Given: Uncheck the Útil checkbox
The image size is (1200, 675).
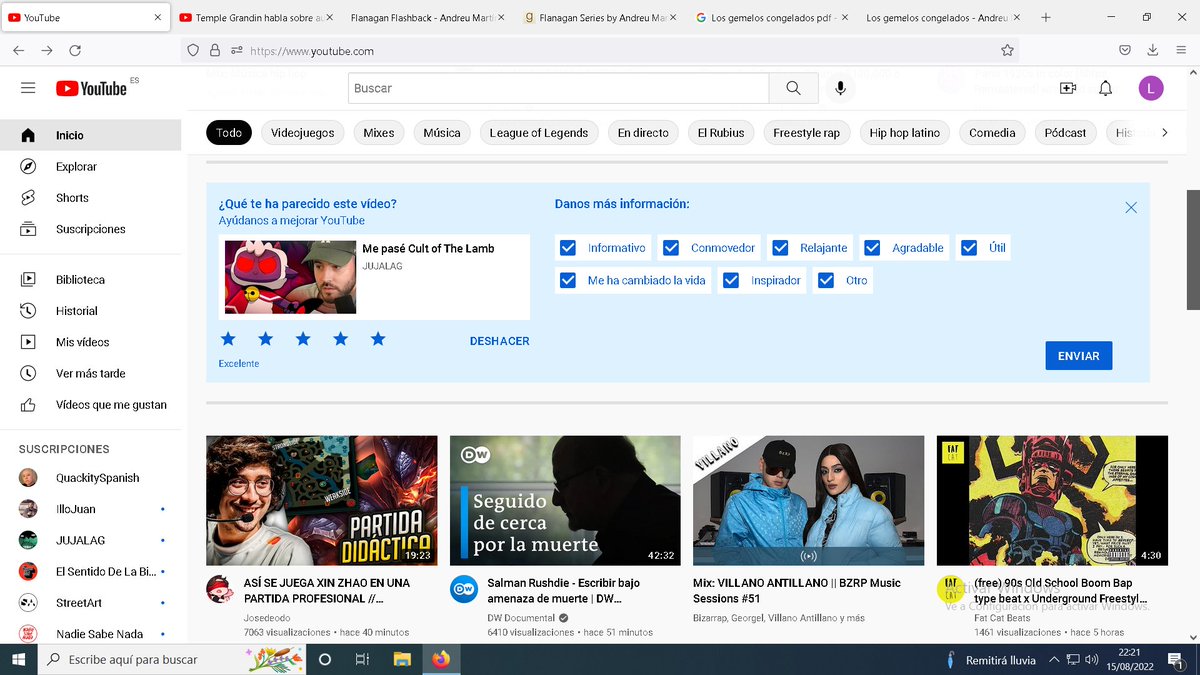Looking at the screenshot, I should [x=969, y=248].
